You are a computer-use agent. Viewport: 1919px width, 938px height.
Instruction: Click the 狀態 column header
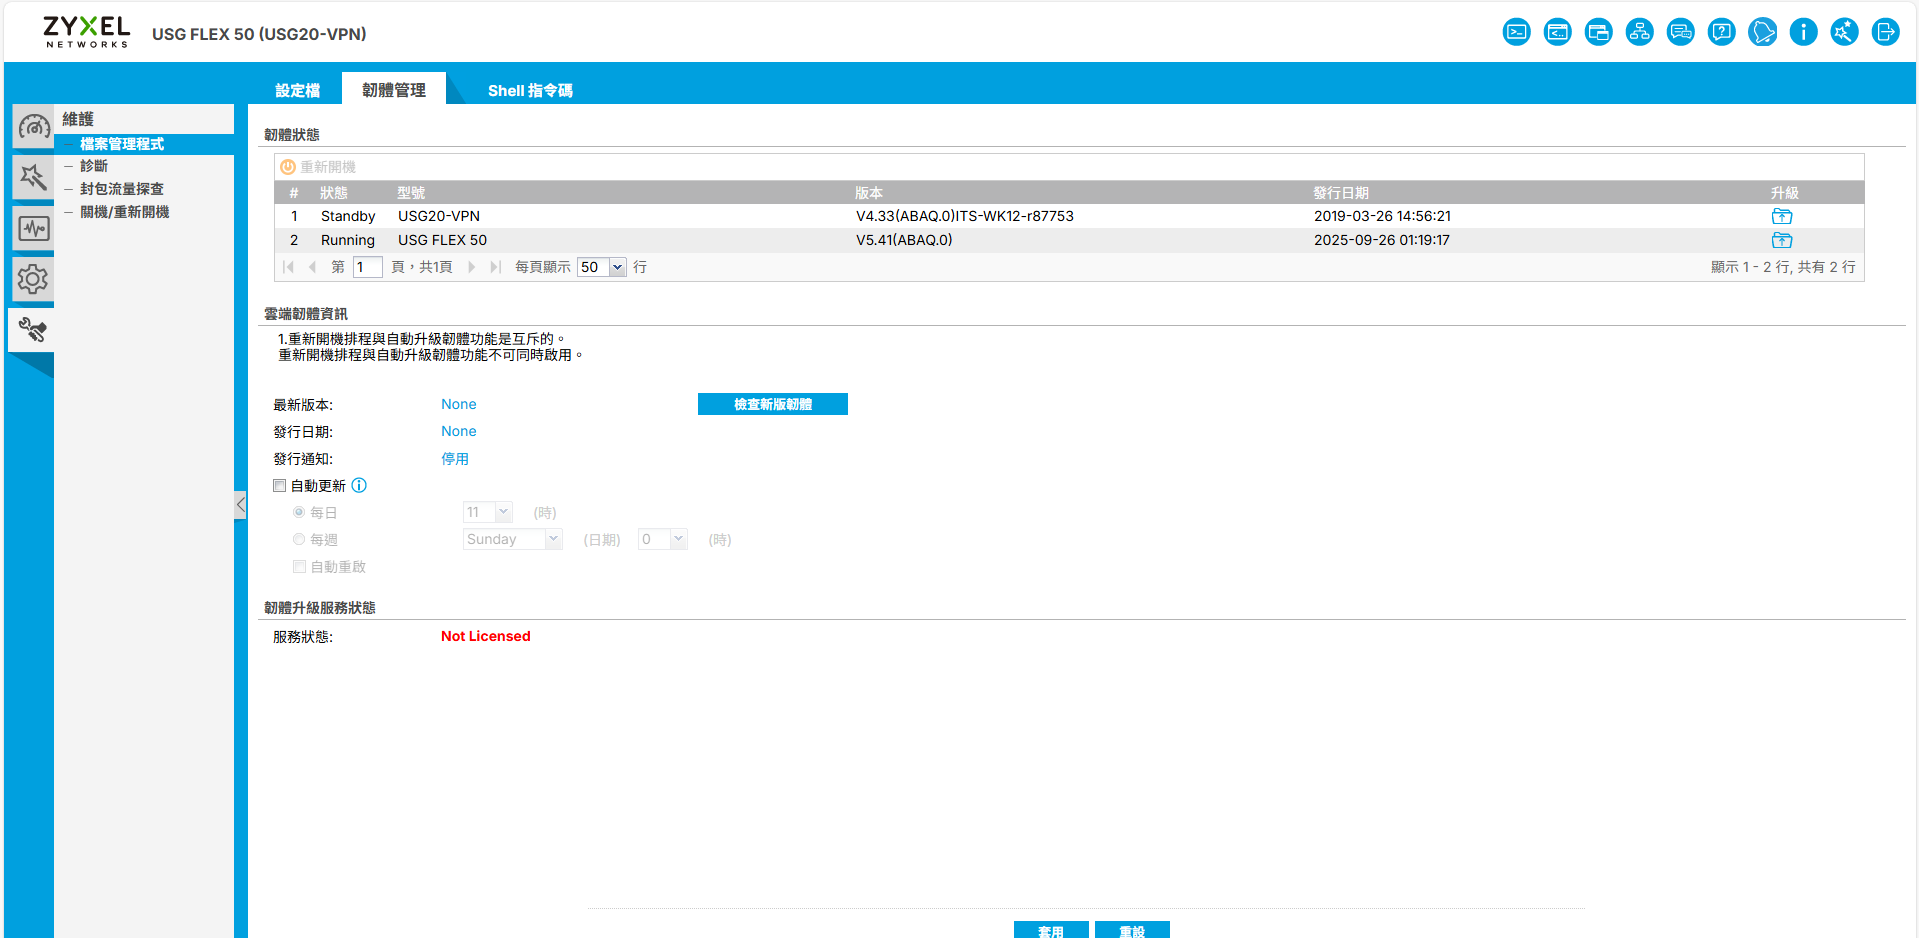(x=334, y=193)
